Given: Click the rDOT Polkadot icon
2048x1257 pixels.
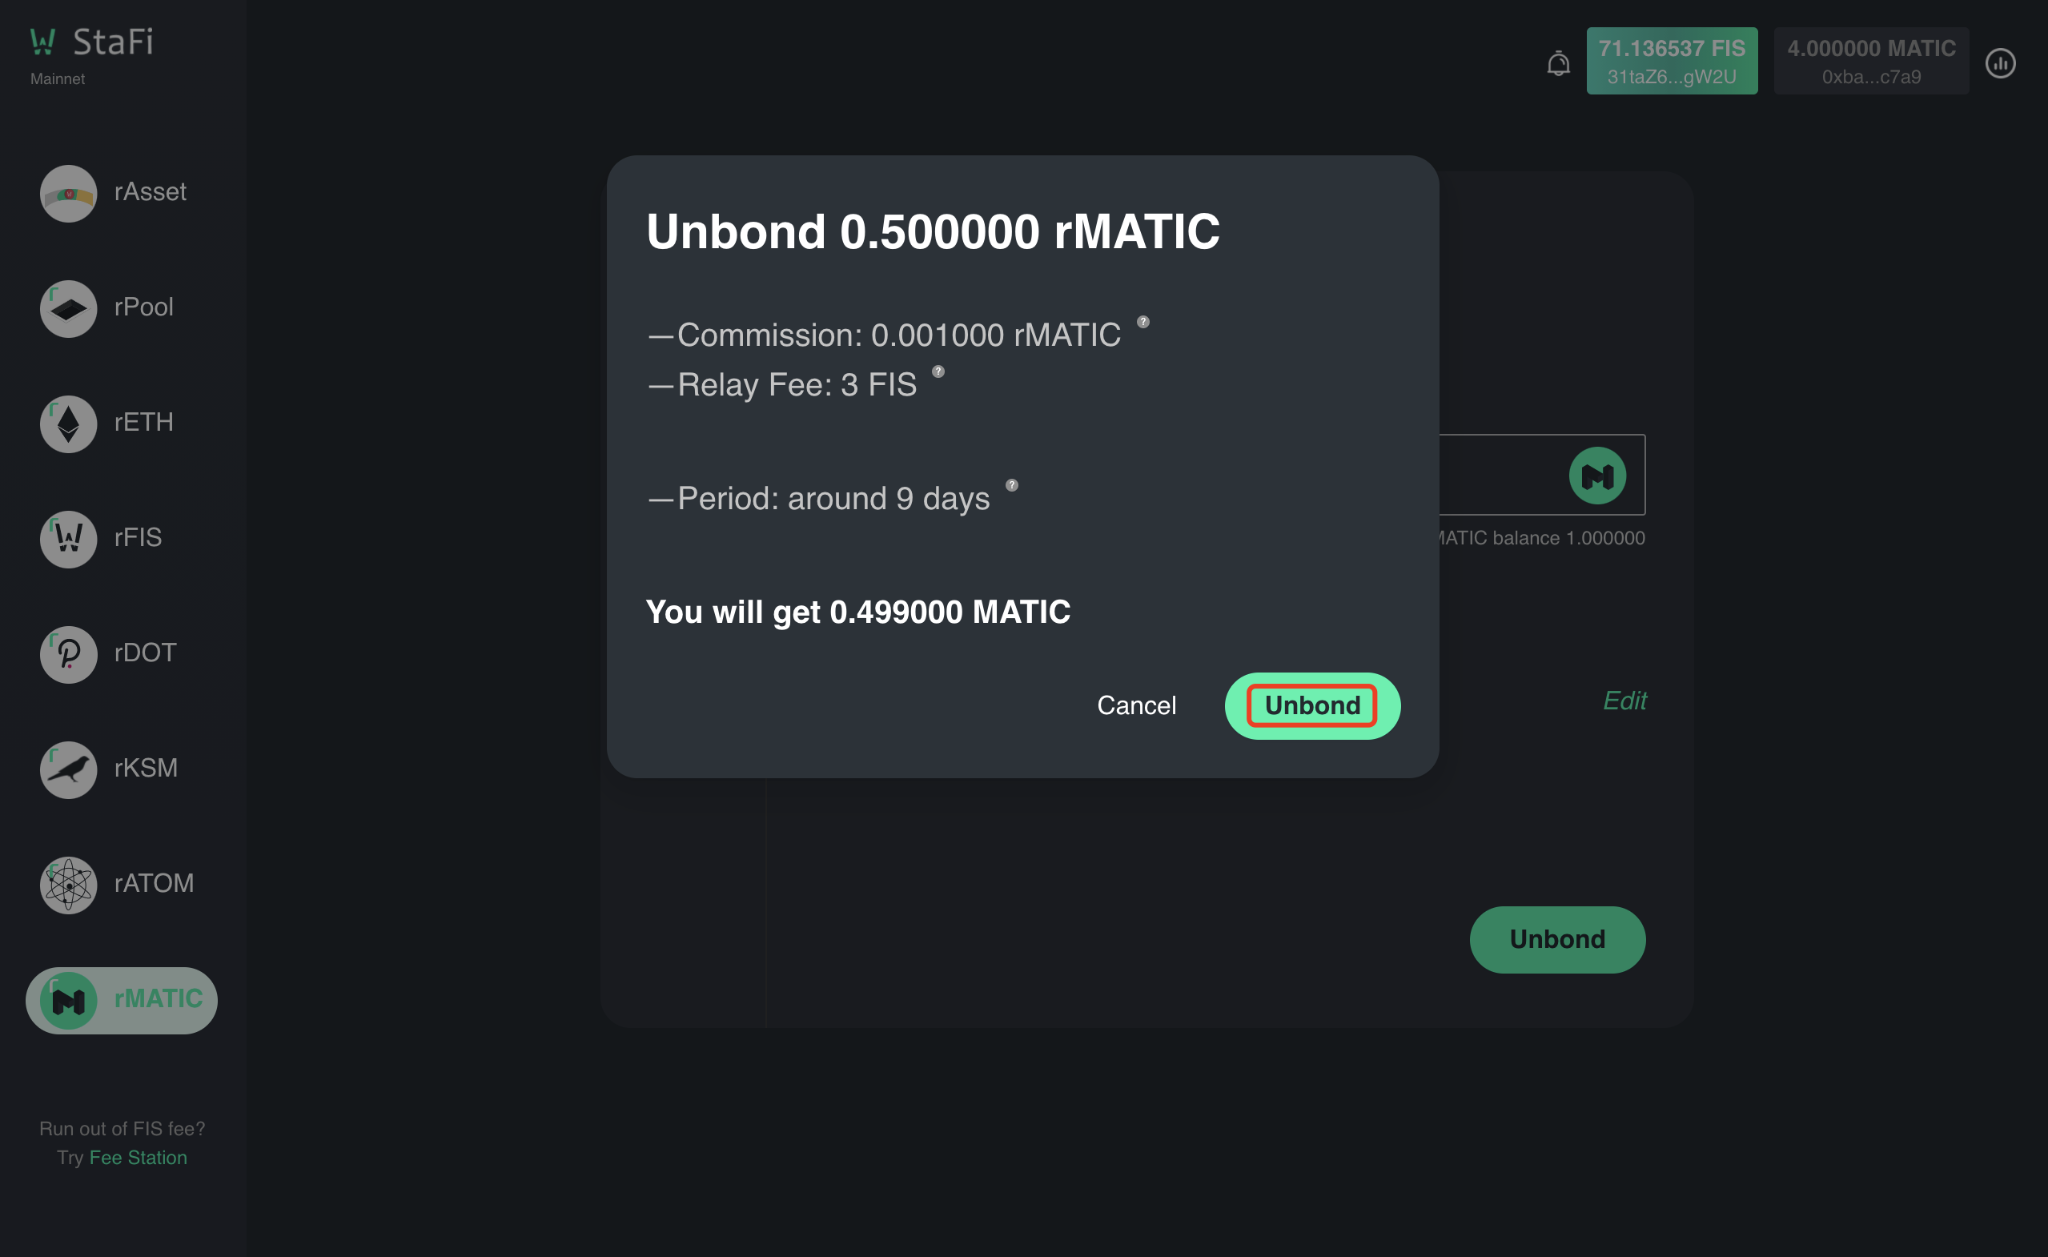Looking at the screenshot, I should [x=68, y=654].
